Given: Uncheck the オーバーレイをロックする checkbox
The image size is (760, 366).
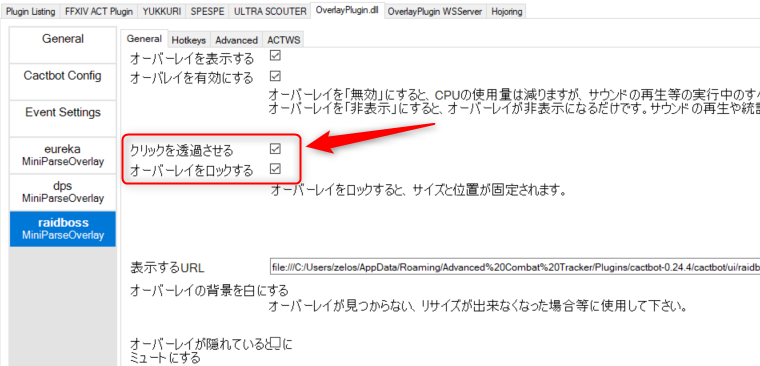Looking at the screenshot, I should click(x=275, y=169).
